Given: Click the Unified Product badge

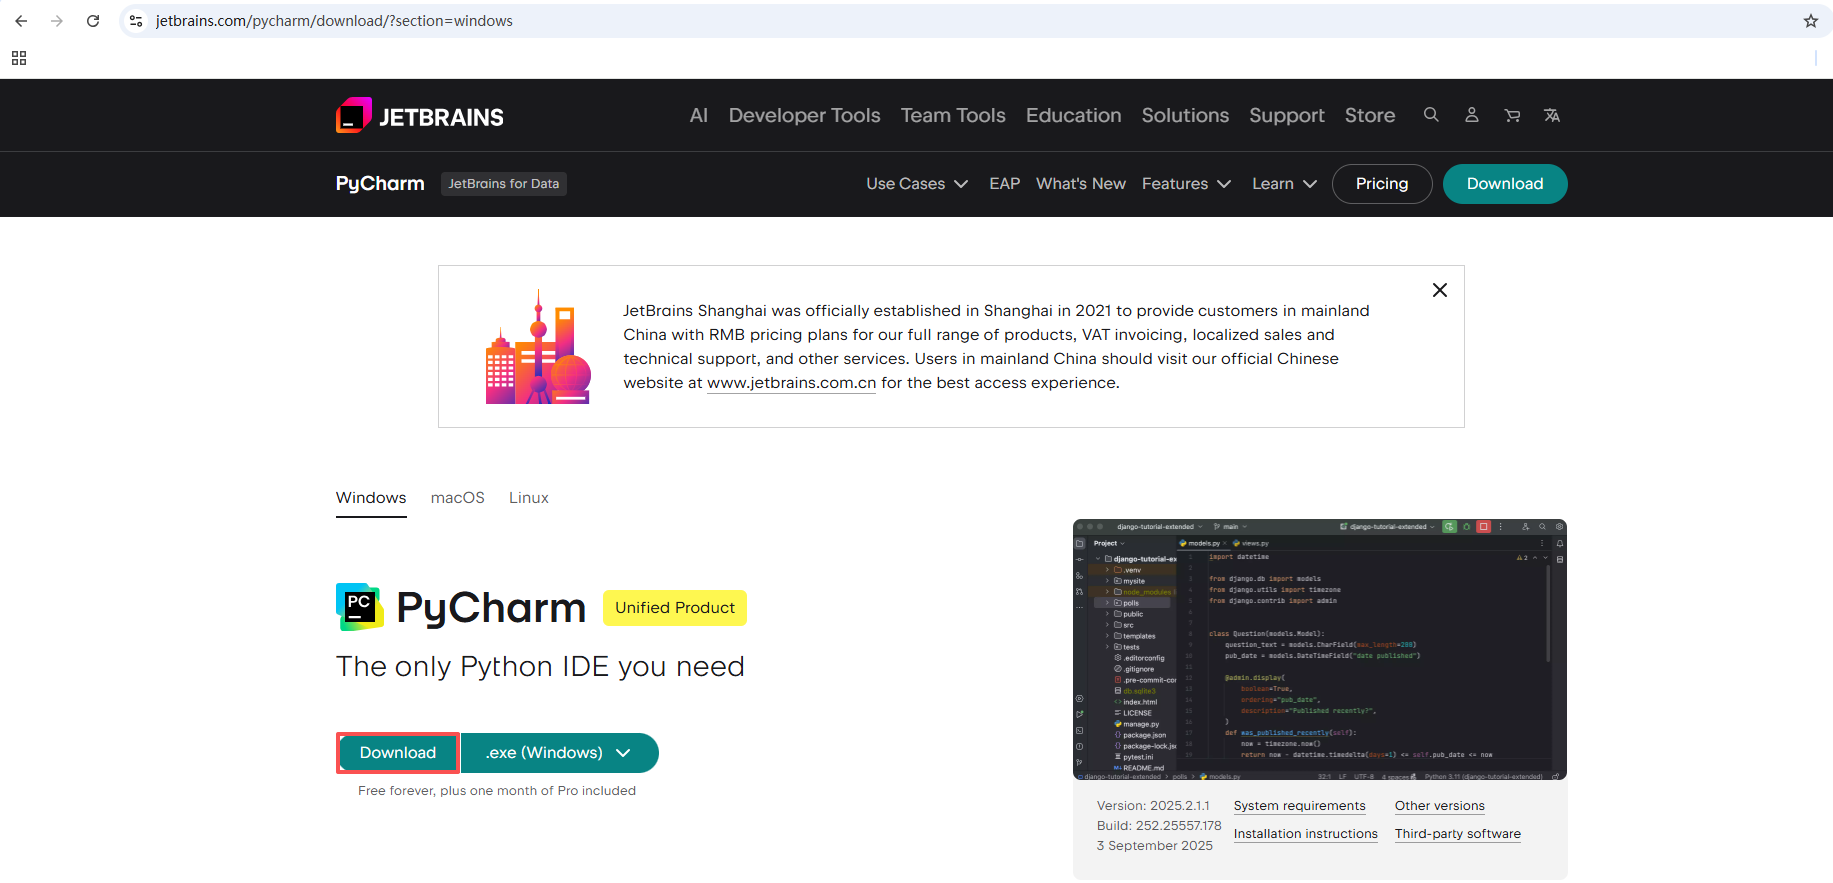Looking at the screenshot, I should coord(675,608).
